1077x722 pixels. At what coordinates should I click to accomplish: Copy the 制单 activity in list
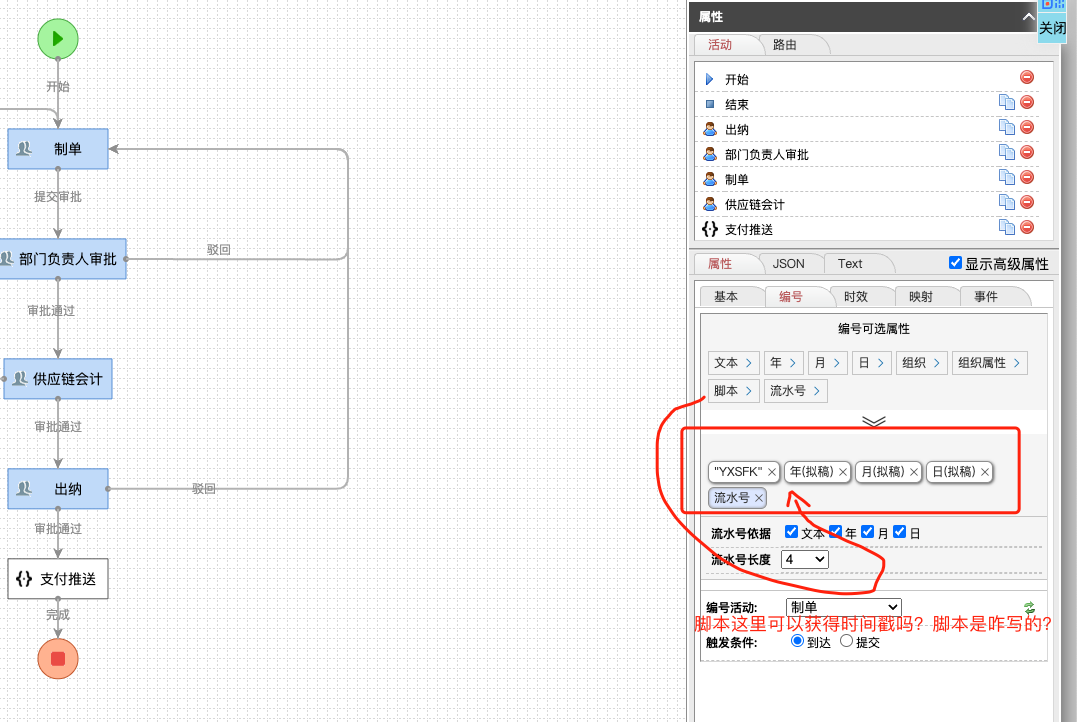pyautogui.click(x=1006, y=177)
